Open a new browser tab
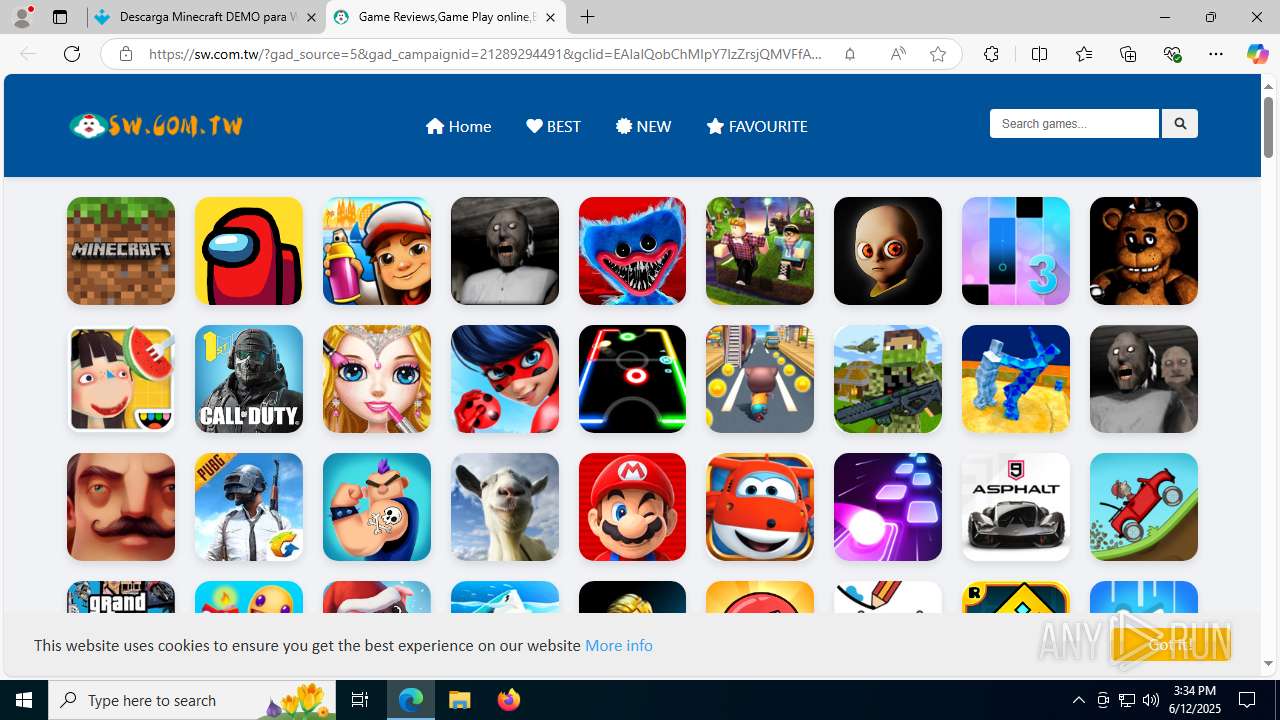Viewport: 1280px width, 720px height. click(x=588, y=17)
